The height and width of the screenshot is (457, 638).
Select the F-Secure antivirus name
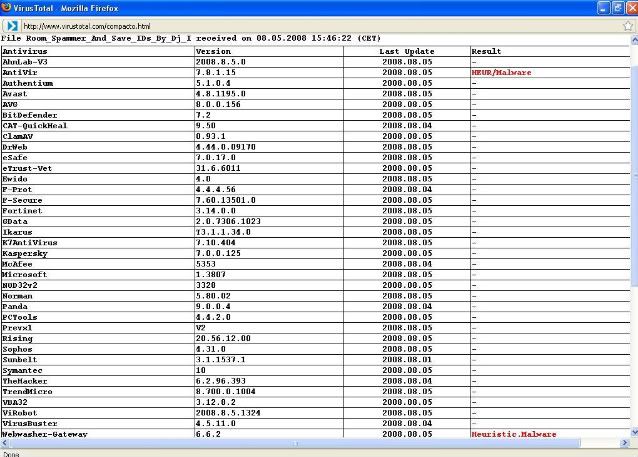point(22,200)
